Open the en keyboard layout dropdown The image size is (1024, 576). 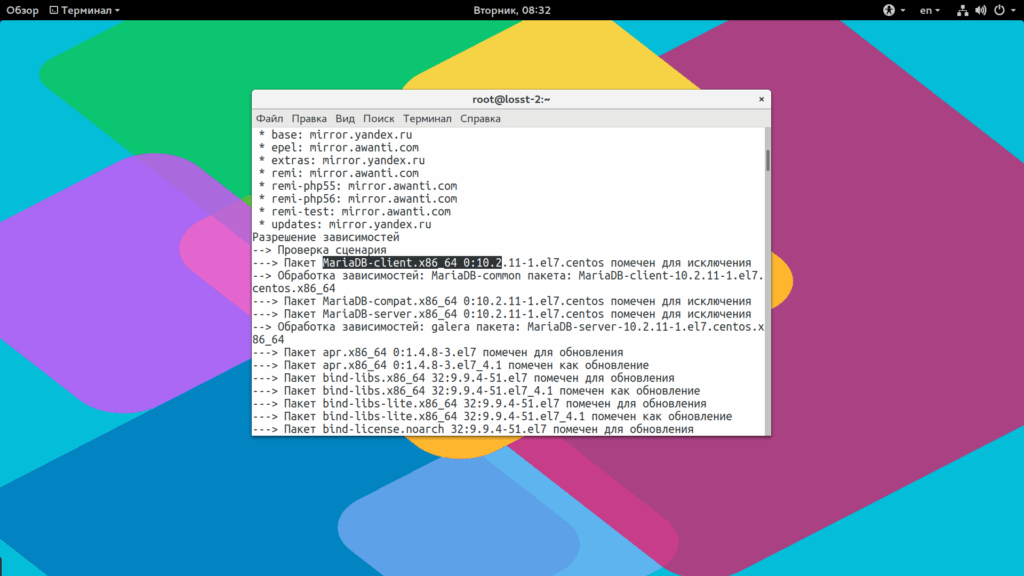[x=929, y=10]
